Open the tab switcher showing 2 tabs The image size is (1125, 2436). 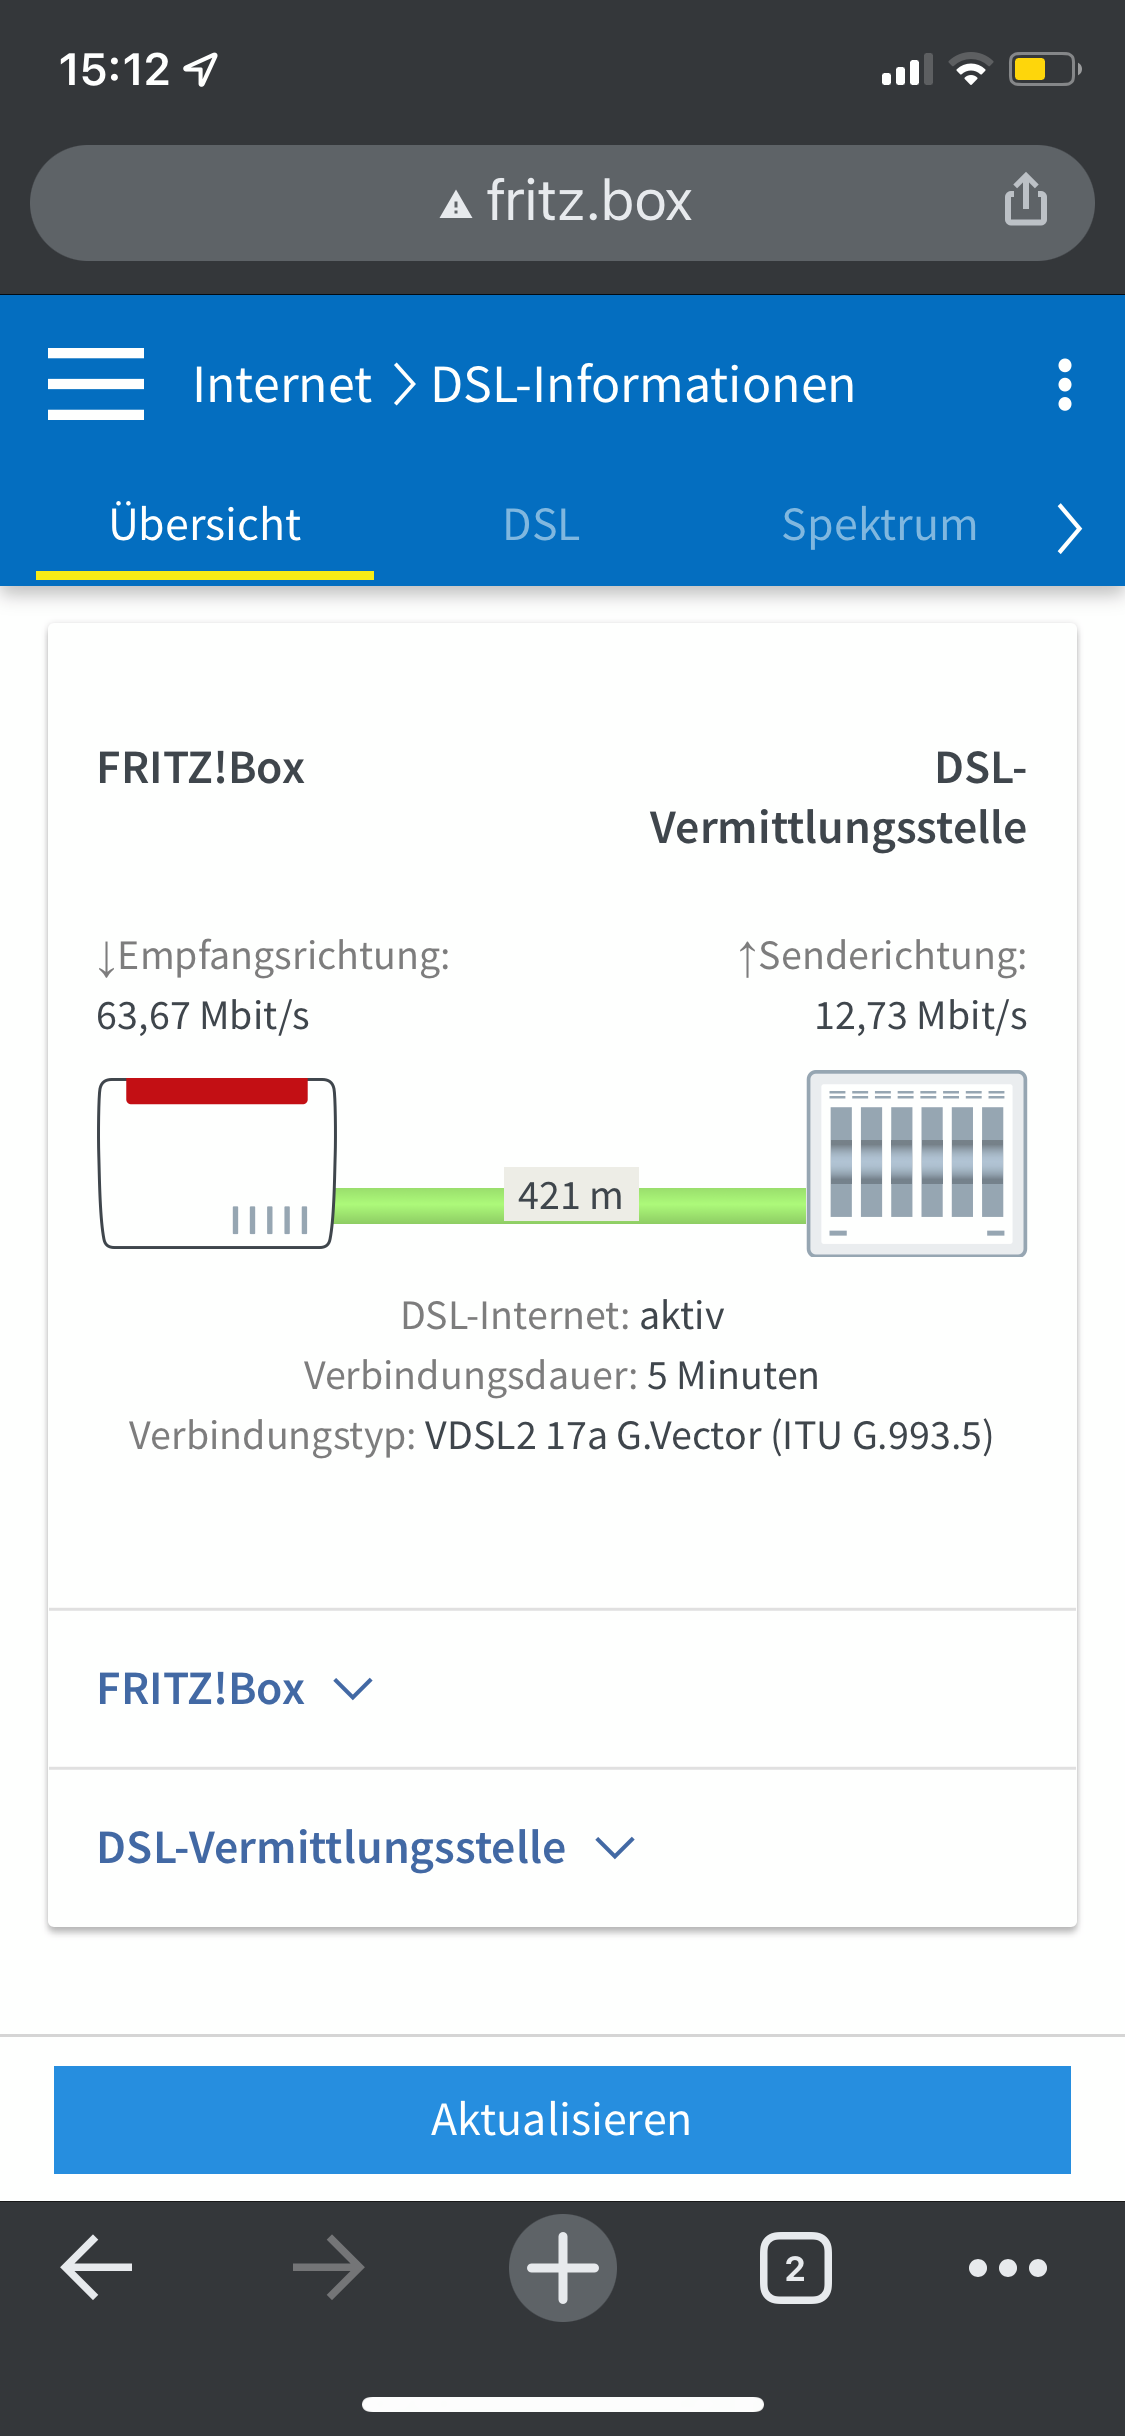[x=796, y=2267]
